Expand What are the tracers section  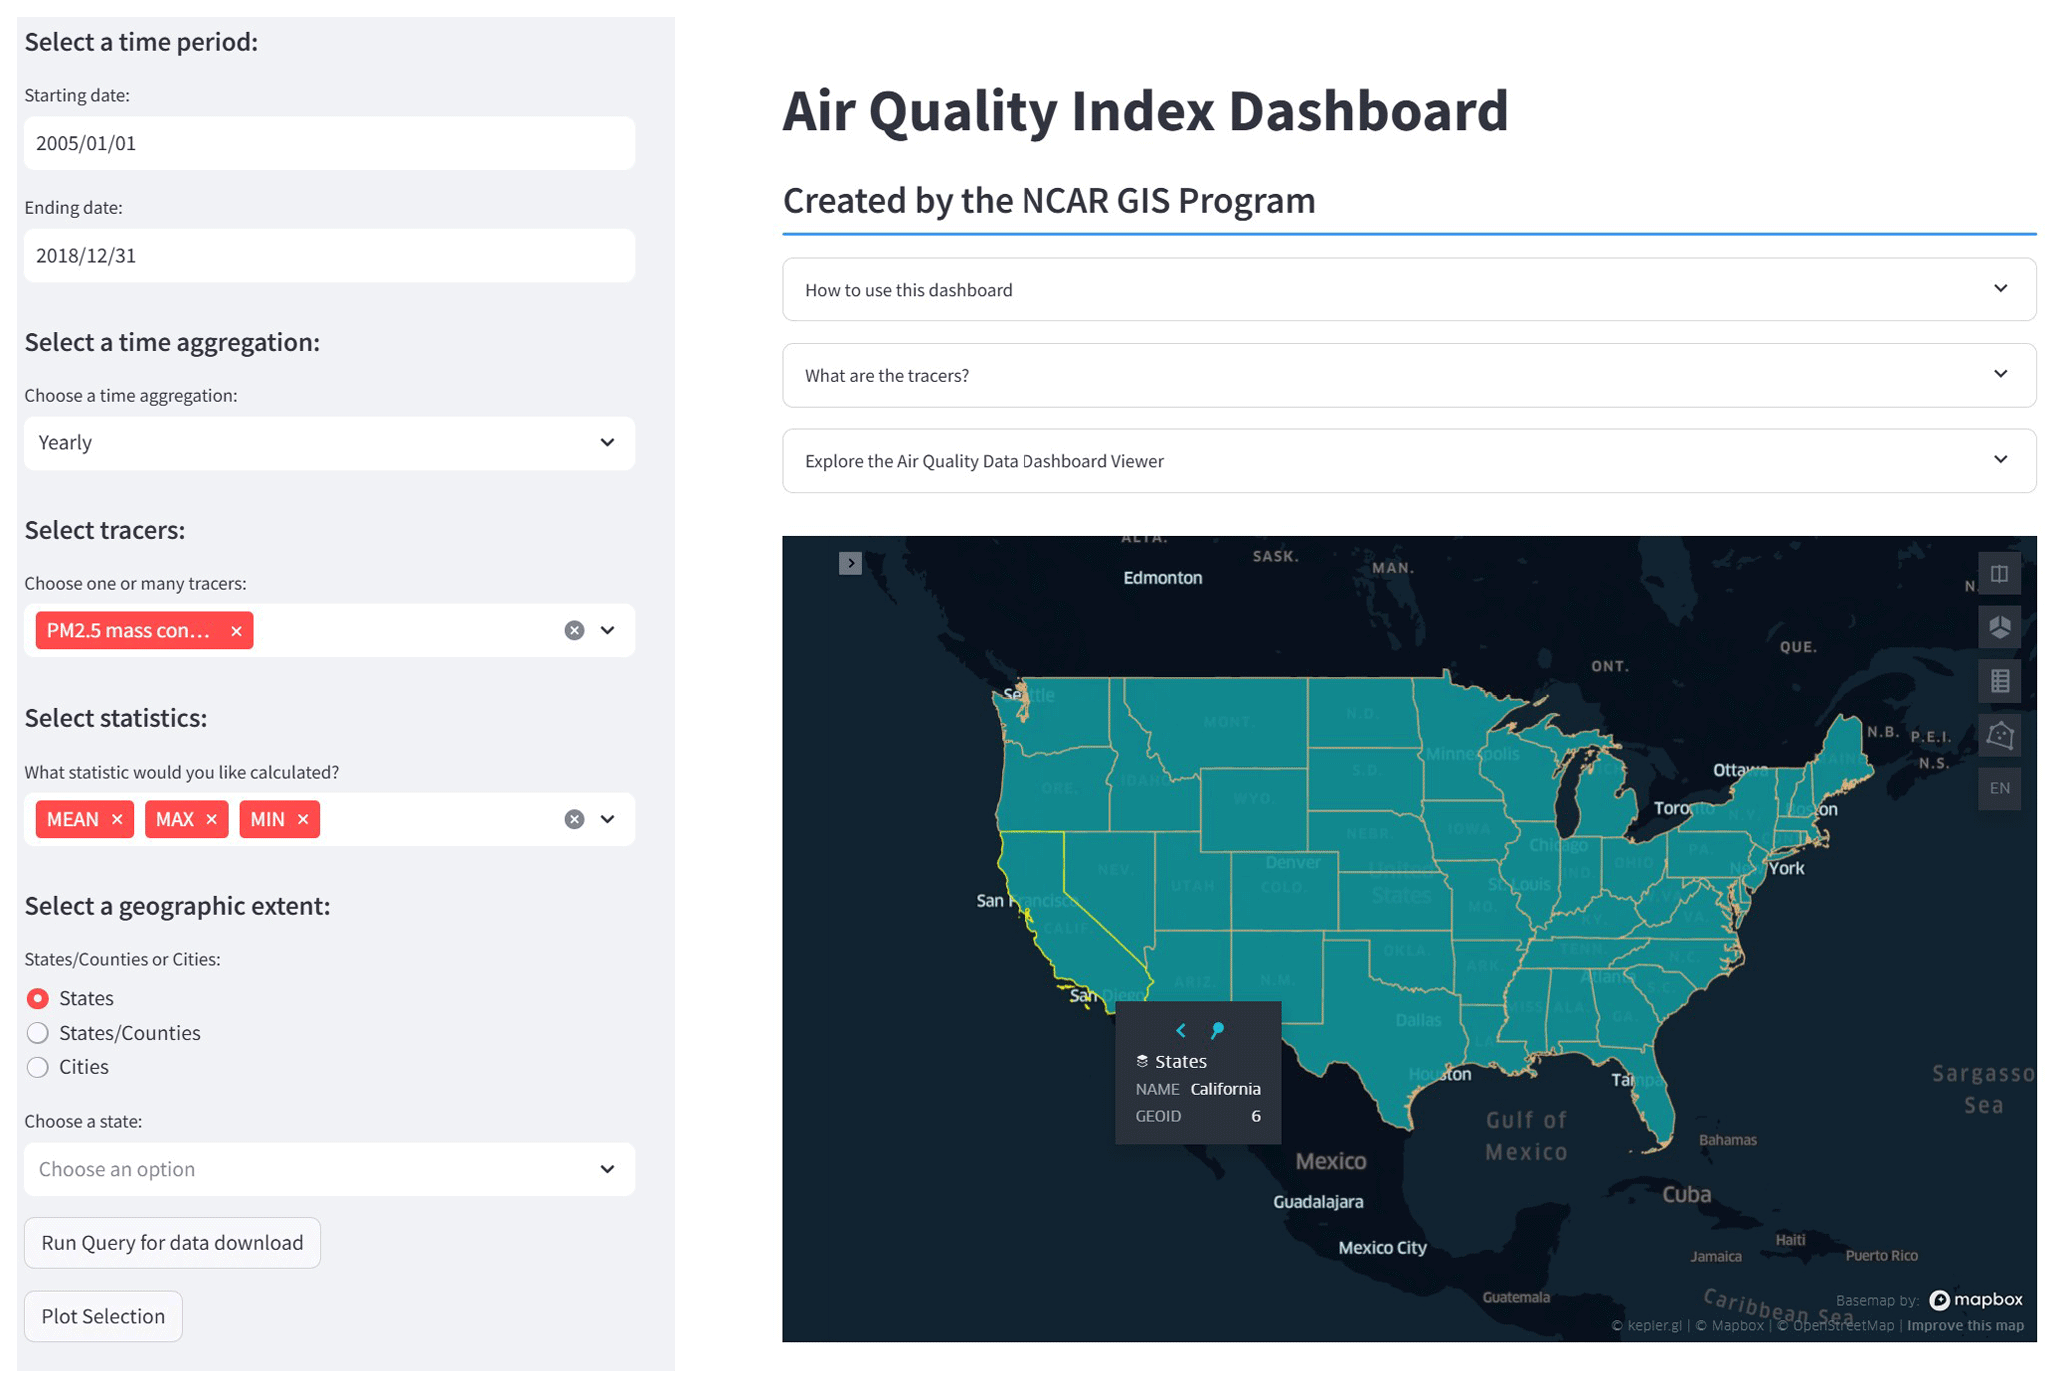(x=1408, y=375)
